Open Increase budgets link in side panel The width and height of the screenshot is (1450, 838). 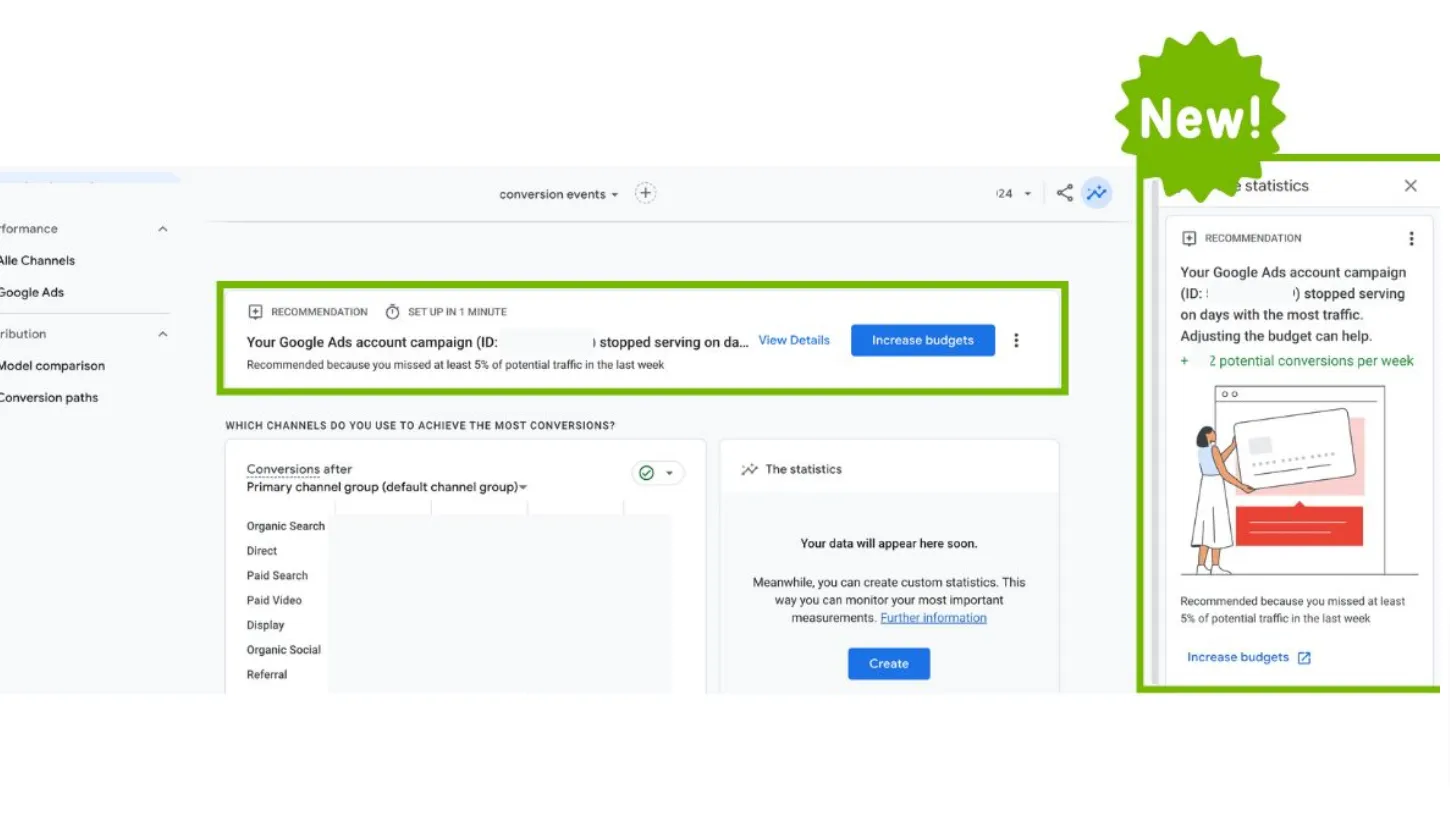tap(1238, 657)
